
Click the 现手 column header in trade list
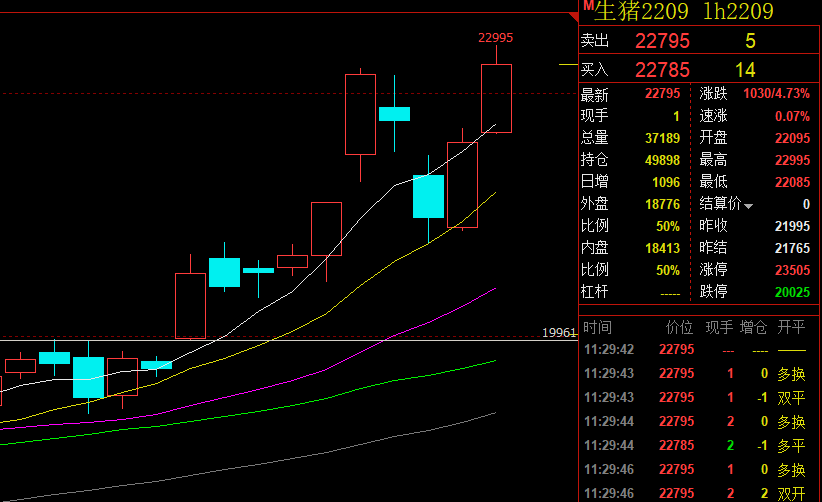(719, 328)
